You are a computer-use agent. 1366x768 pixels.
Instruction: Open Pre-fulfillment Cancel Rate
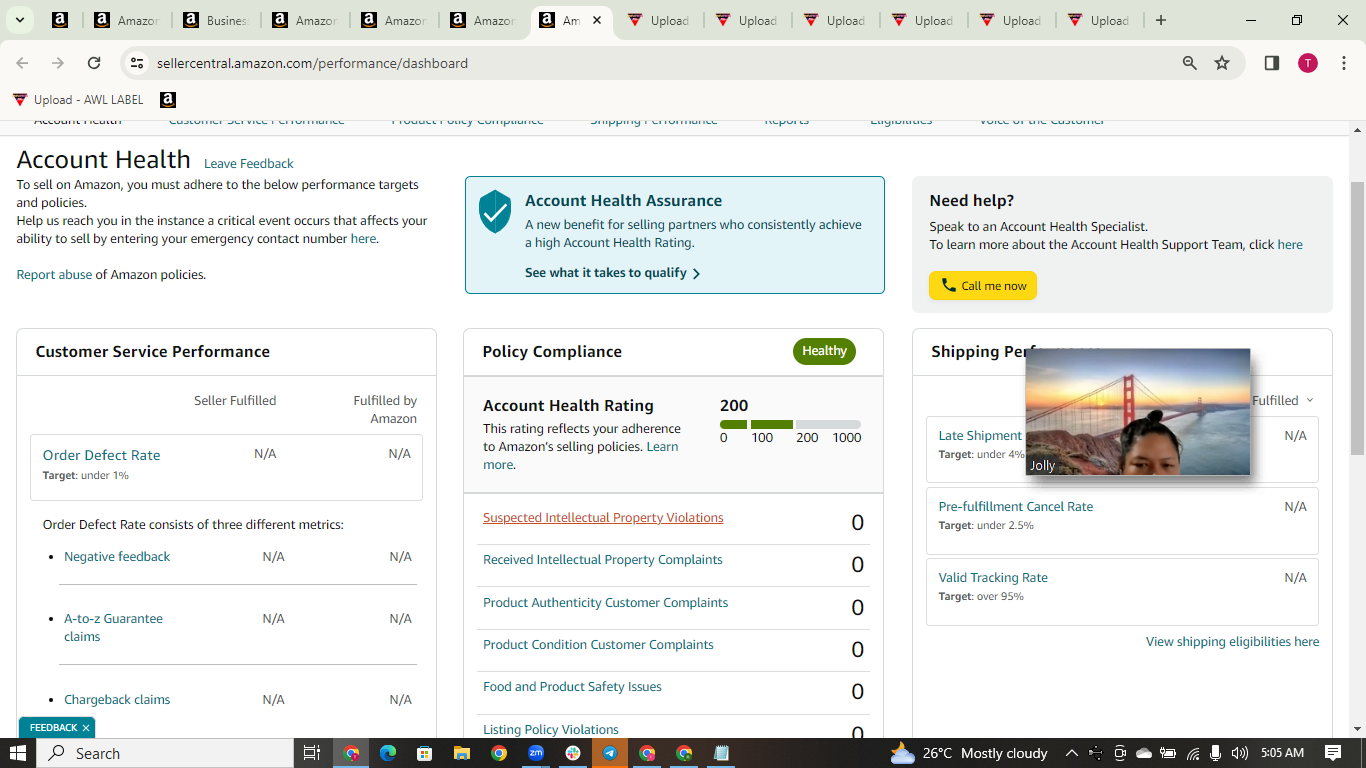point(1015,507)
